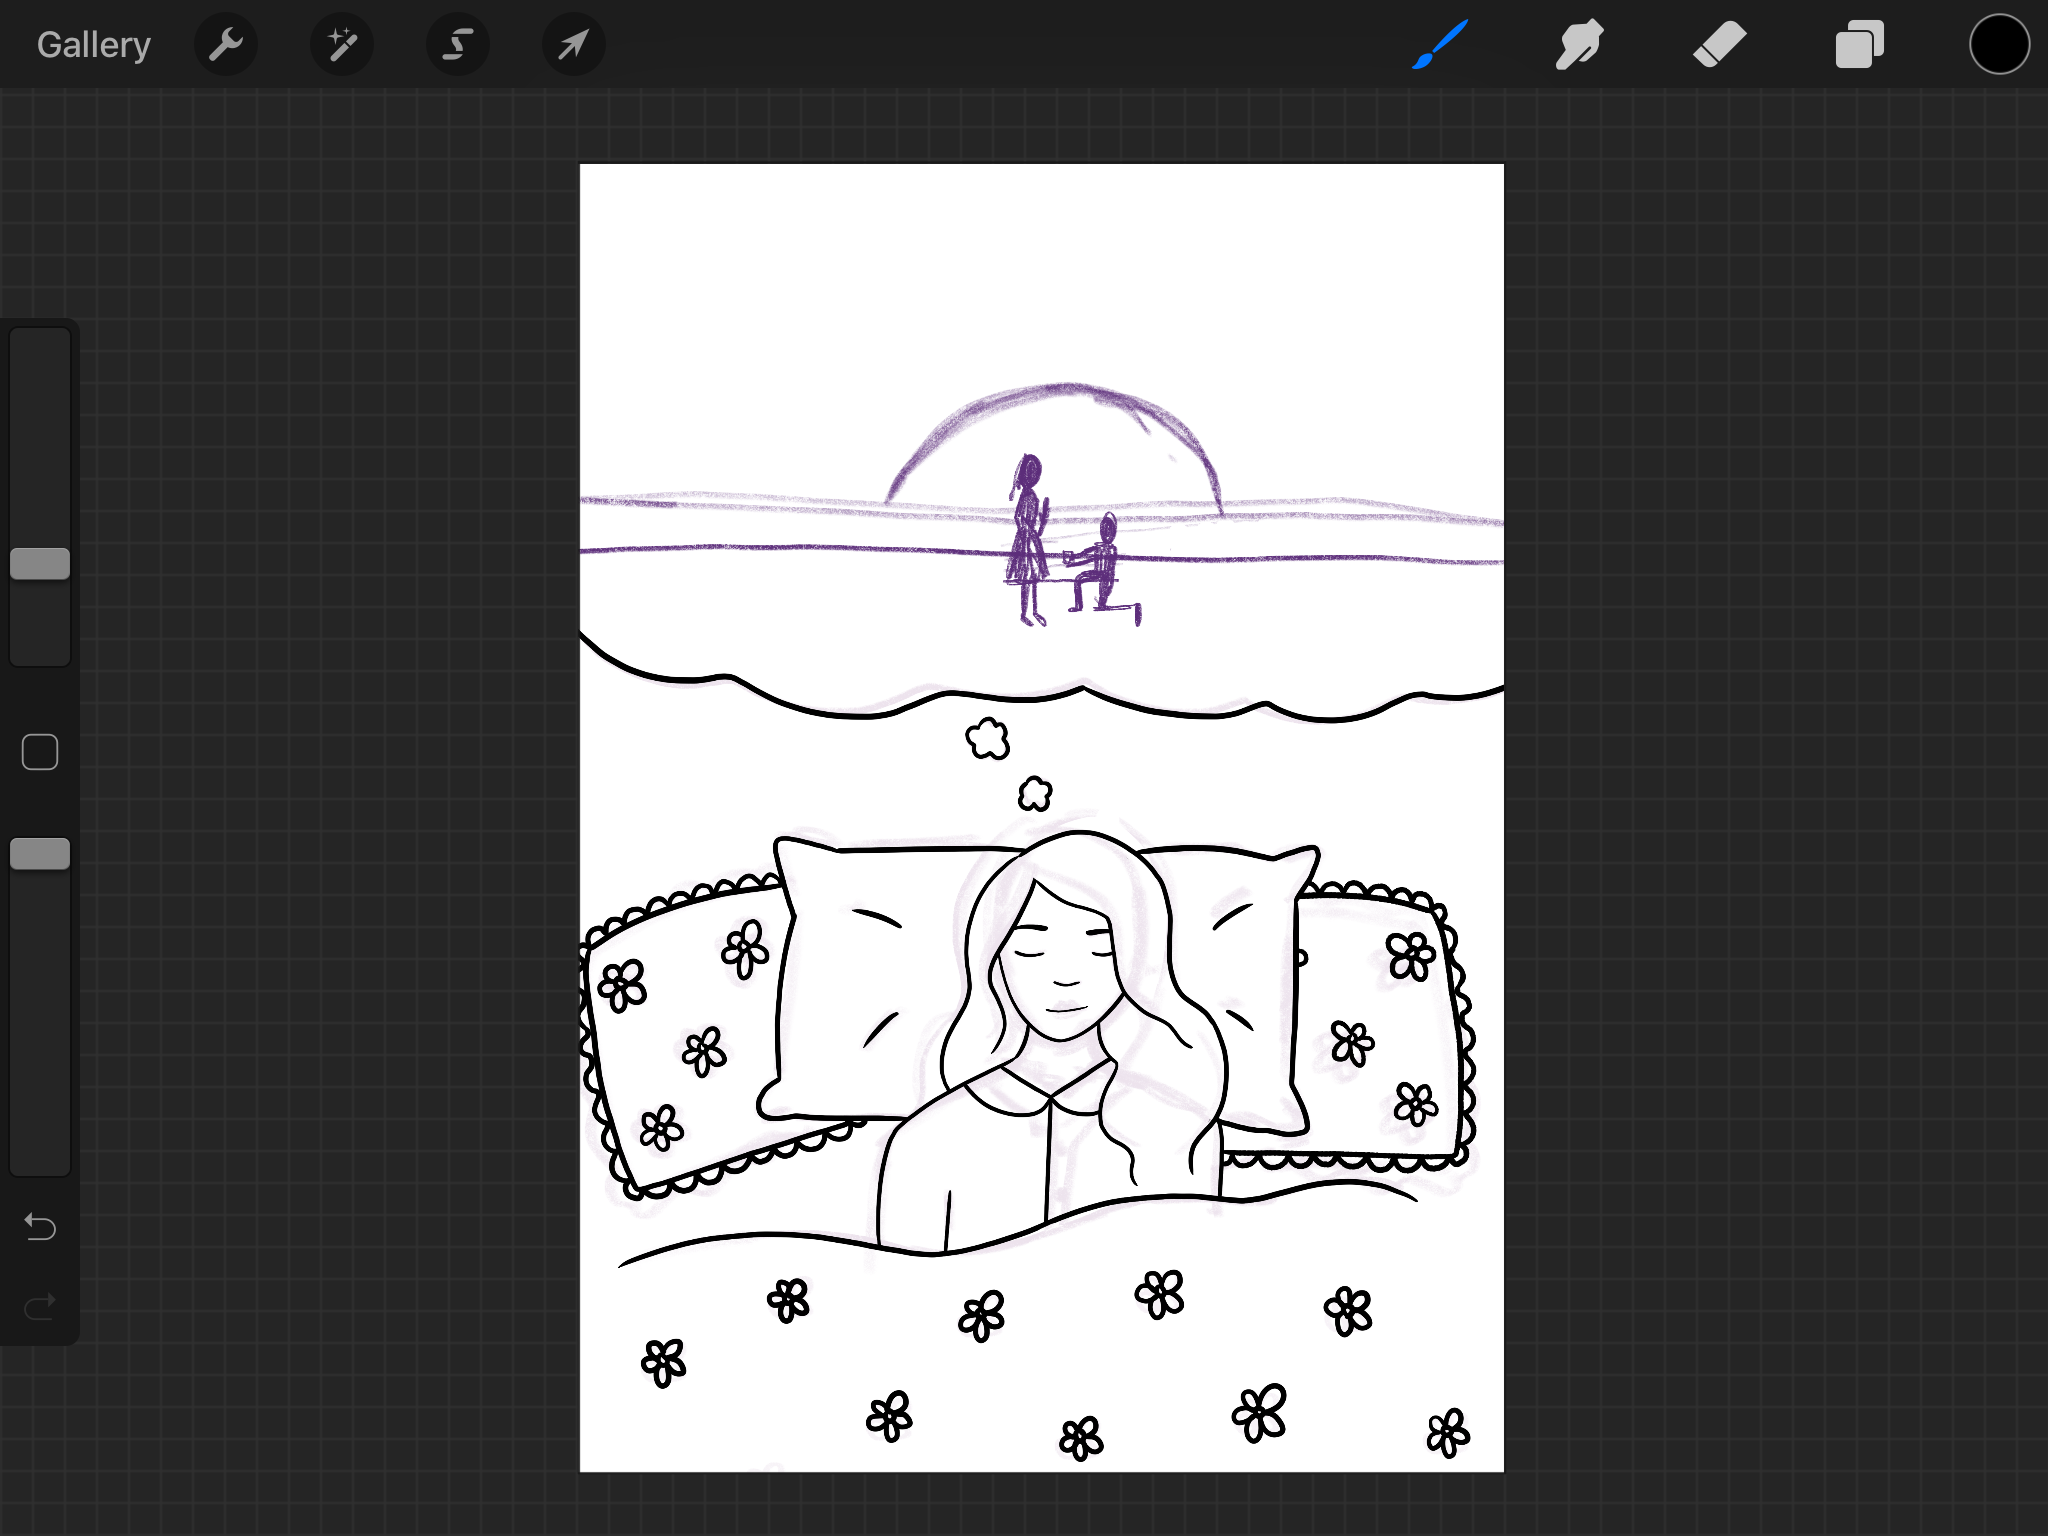Tap the square Modify button in sidebar
Image resolution: width=2048 pixels, height=1536 pixels.
pyautogui.click(x=40, y=752)
